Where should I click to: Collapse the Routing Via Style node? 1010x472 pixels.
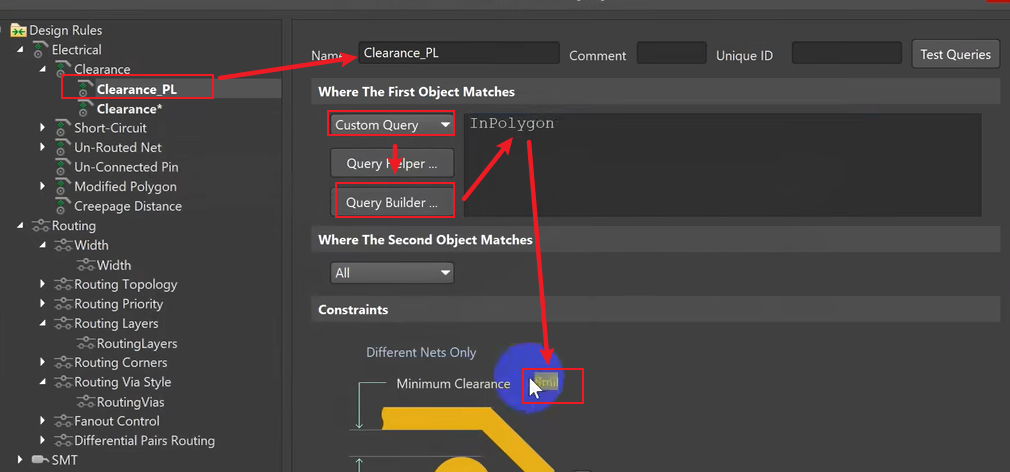click(43, 382)
